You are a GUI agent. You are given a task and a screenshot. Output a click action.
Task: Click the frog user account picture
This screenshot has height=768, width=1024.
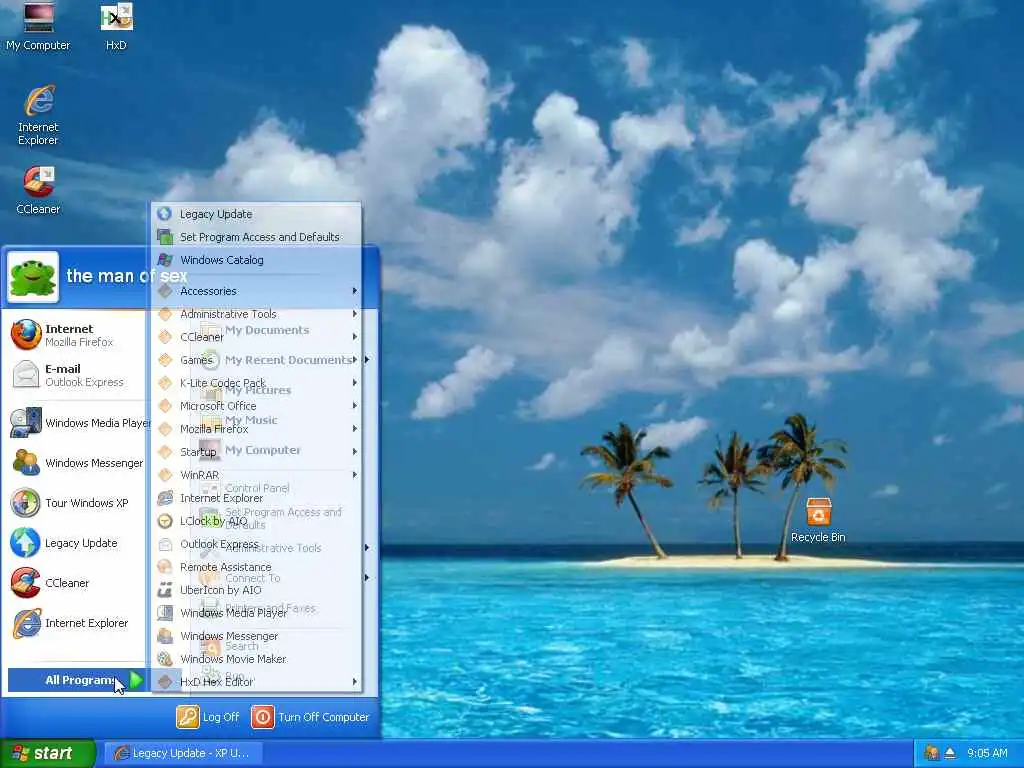point(33,277)
